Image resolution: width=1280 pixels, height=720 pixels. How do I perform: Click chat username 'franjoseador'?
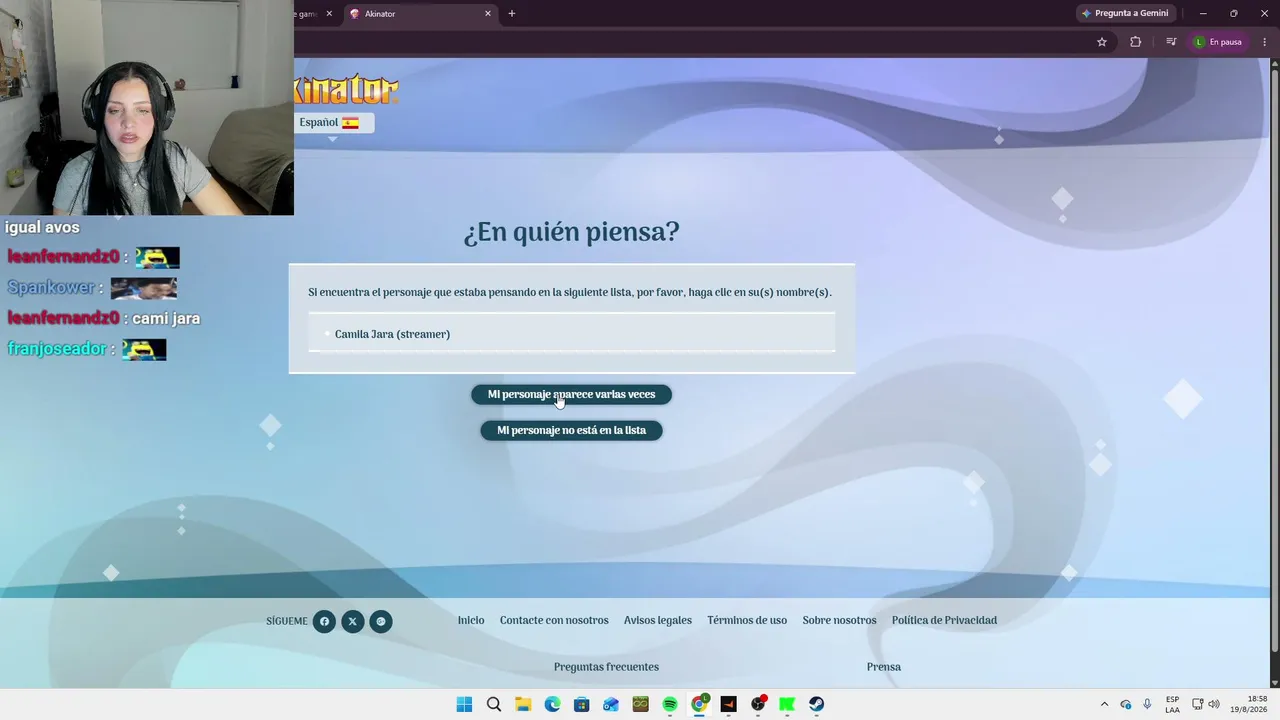pyautogui.click(x=57, y=349)
